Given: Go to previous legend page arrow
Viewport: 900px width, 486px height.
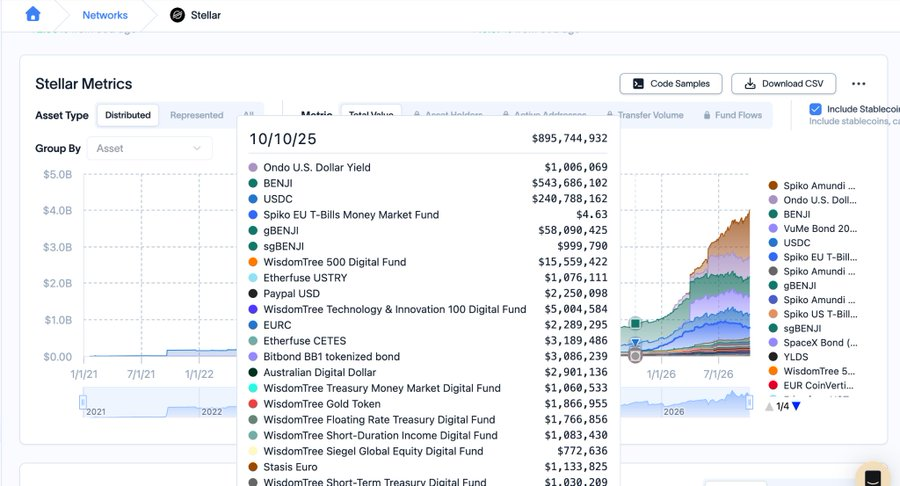Looking at the screenshot, I should click(x=770, y=406).
